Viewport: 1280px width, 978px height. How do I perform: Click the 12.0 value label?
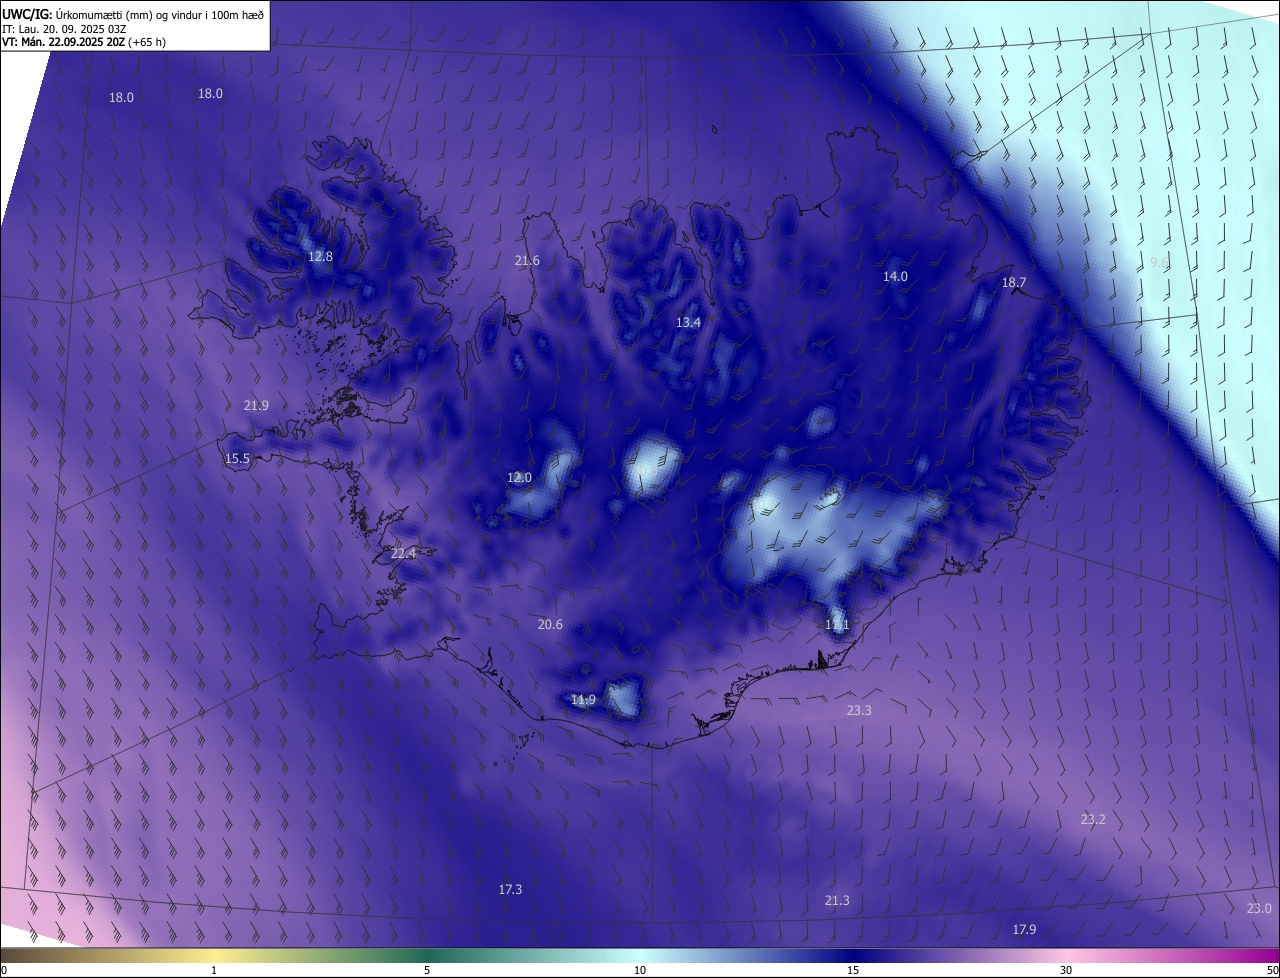coord(519,478)
